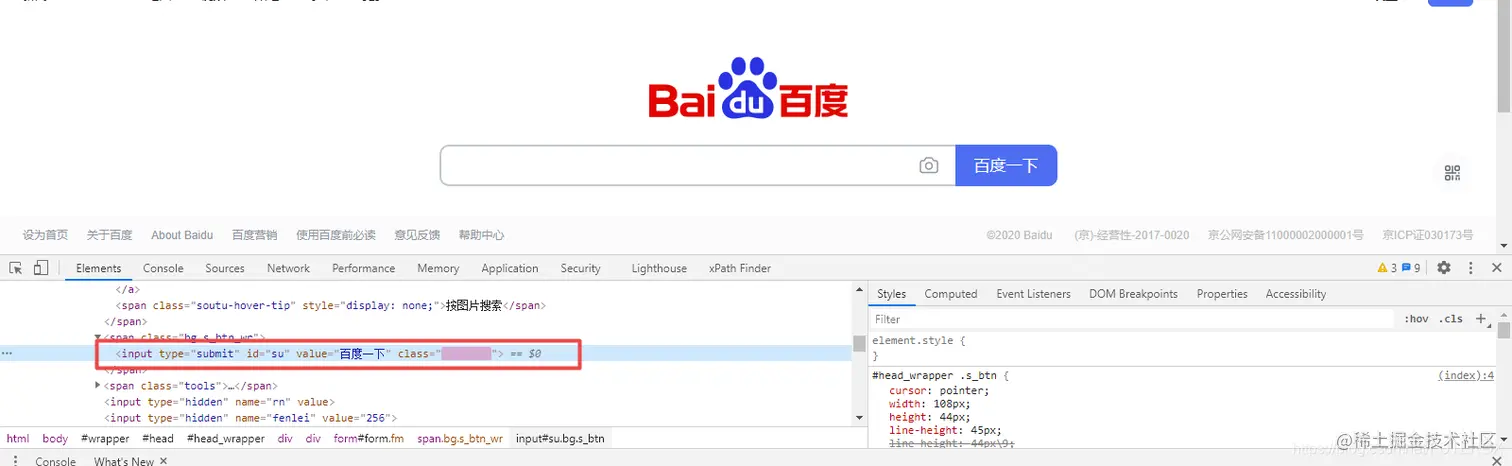Click the 百度营销 footer link
This screenshot has width=1512, height=466.
255,235
